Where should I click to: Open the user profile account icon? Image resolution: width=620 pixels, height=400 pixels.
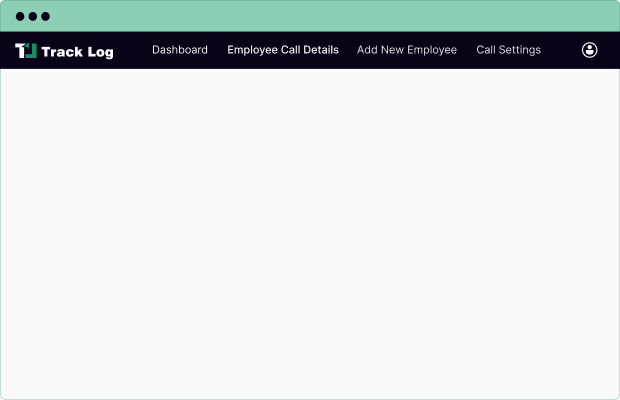(x=590, y=50)
